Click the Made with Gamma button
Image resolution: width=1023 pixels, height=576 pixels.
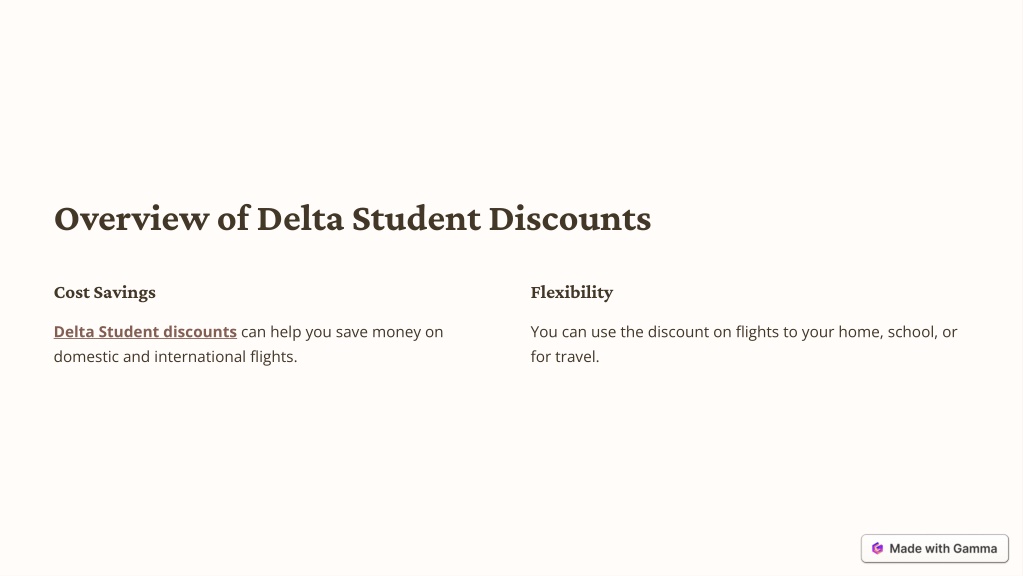click(x=934, y=549)
